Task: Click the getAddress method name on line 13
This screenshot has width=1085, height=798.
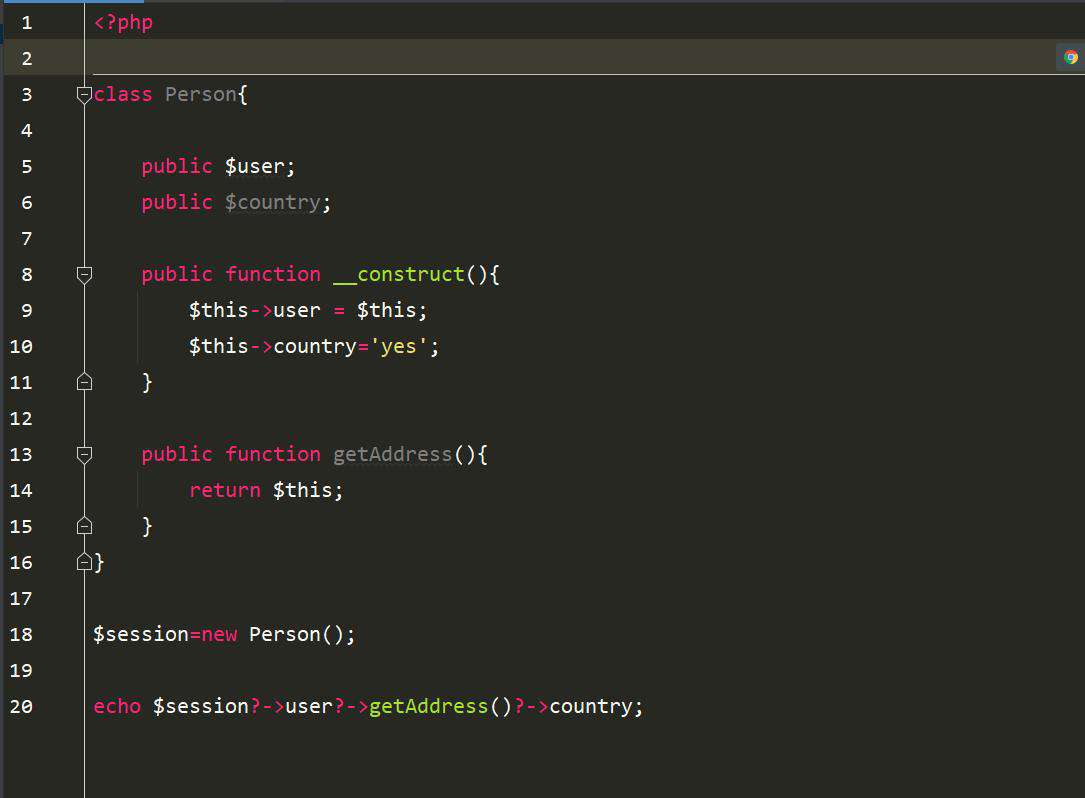Action: click(x=392, y=454)
